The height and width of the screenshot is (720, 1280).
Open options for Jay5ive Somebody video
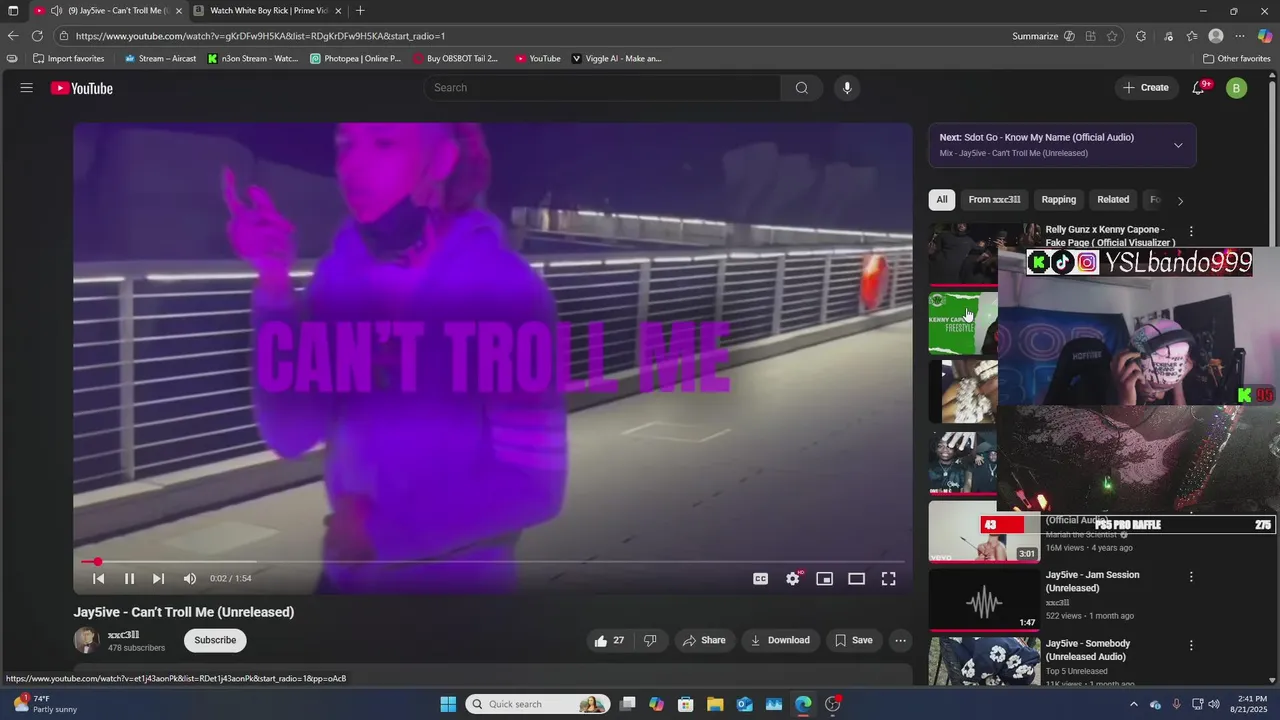pos(1191,646)
